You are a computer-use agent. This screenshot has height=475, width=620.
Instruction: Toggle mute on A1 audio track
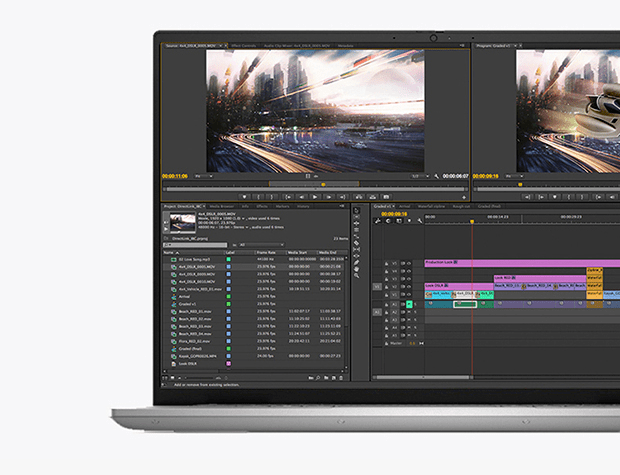409,304
